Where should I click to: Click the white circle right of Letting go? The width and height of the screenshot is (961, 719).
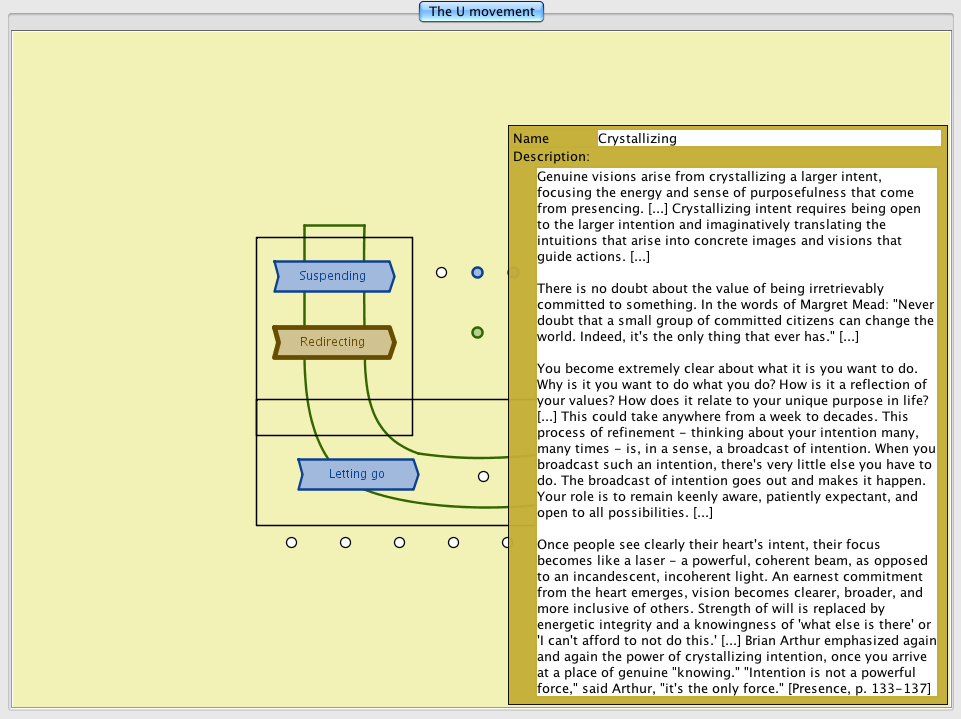click(x=484, y=476)
